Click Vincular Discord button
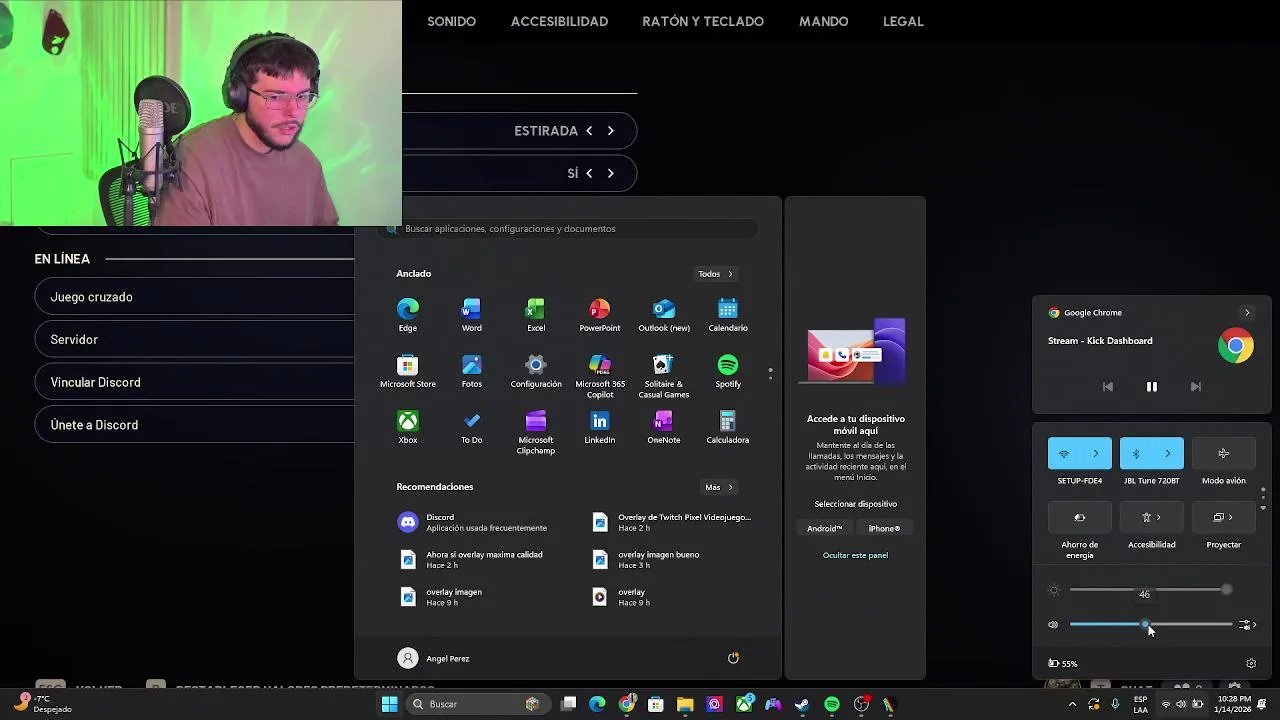 tap(195, 382)
